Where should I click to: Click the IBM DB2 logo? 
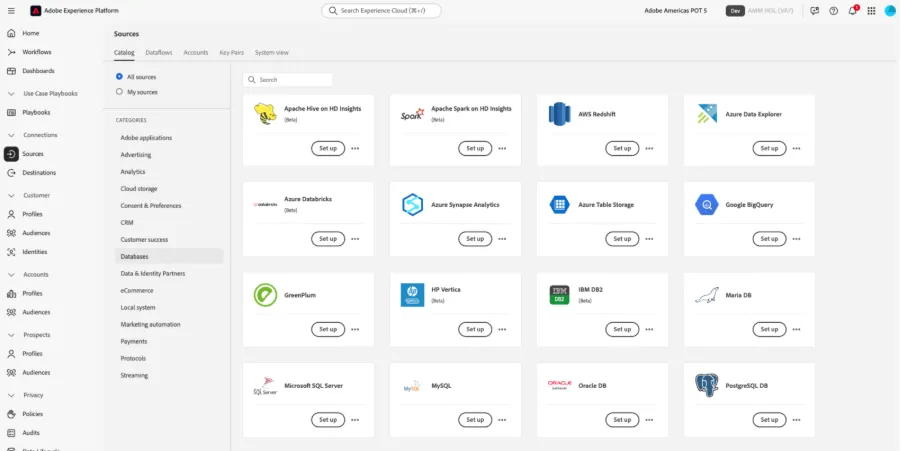559,295
